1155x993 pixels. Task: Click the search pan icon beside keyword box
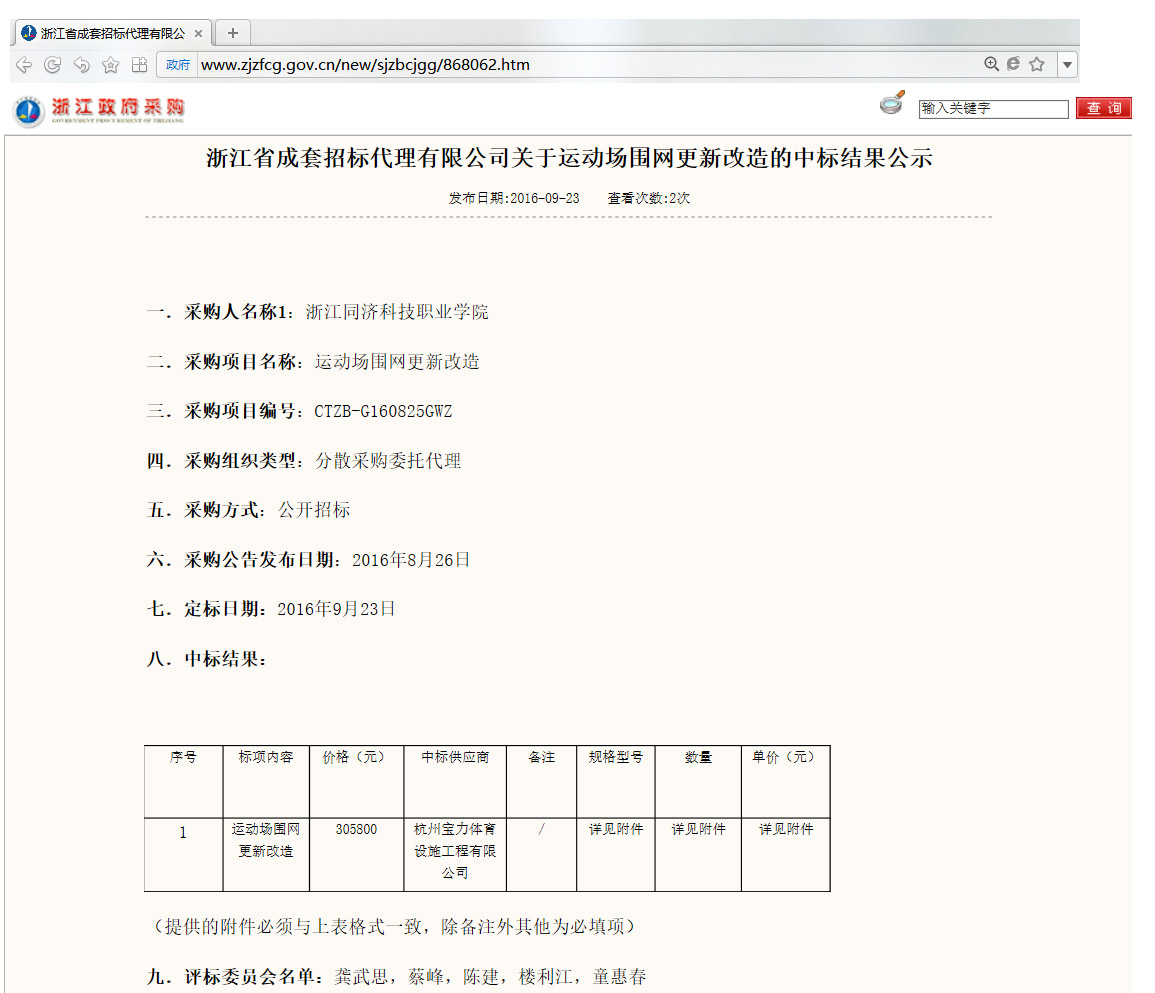(x=892, y=103)
